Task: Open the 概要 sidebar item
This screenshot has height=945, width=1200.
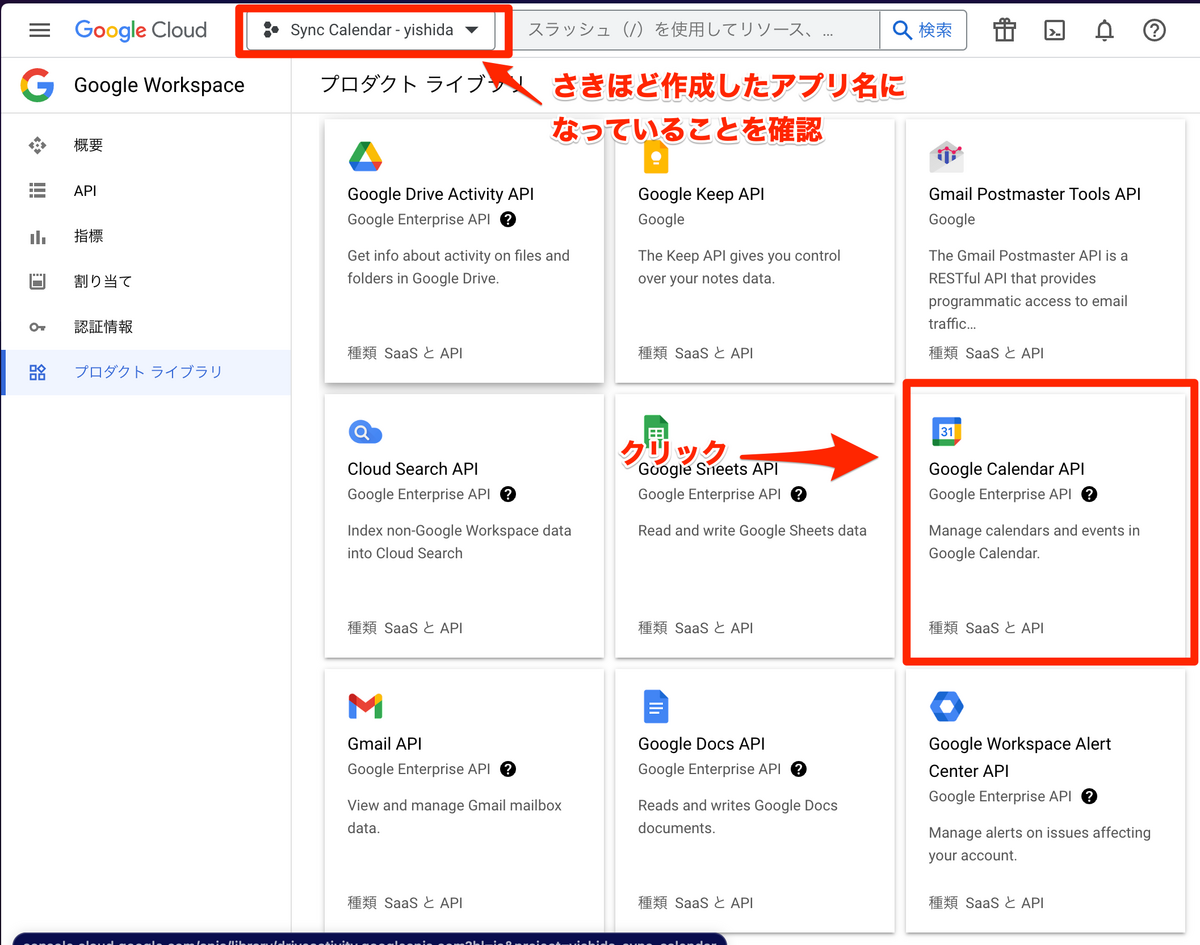Action: (146, 145)
